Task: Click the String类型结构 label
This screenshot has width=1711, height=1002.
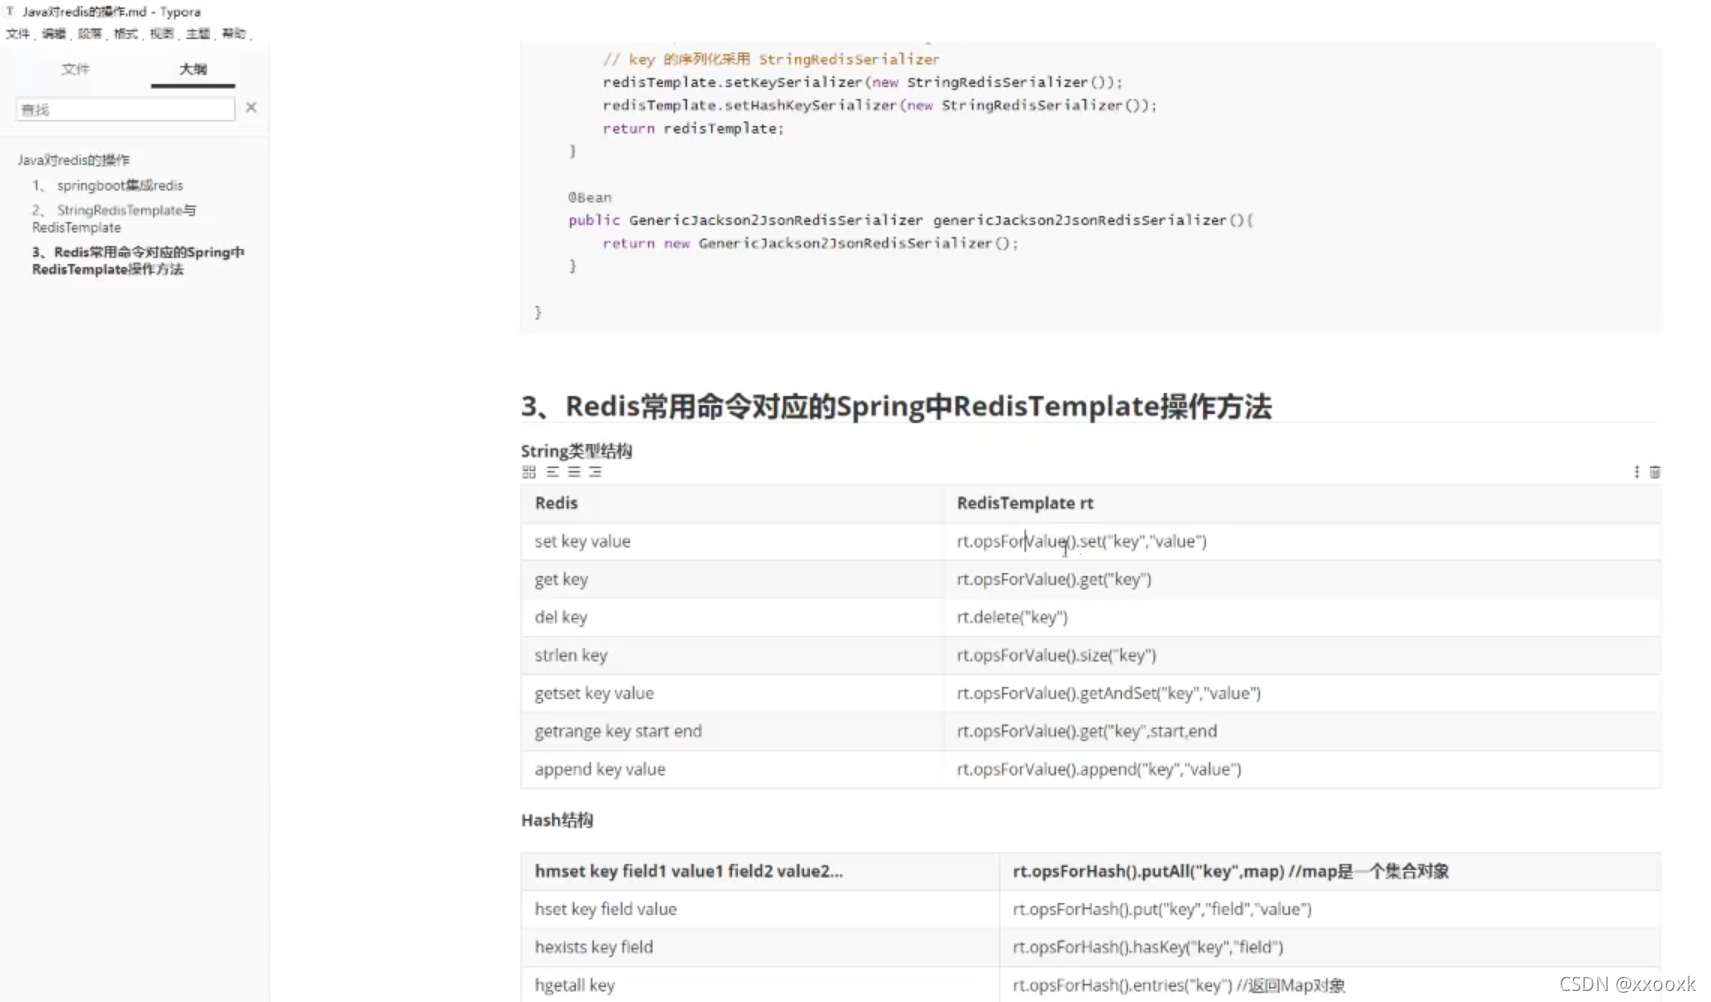Action: (x=577, y=451)
